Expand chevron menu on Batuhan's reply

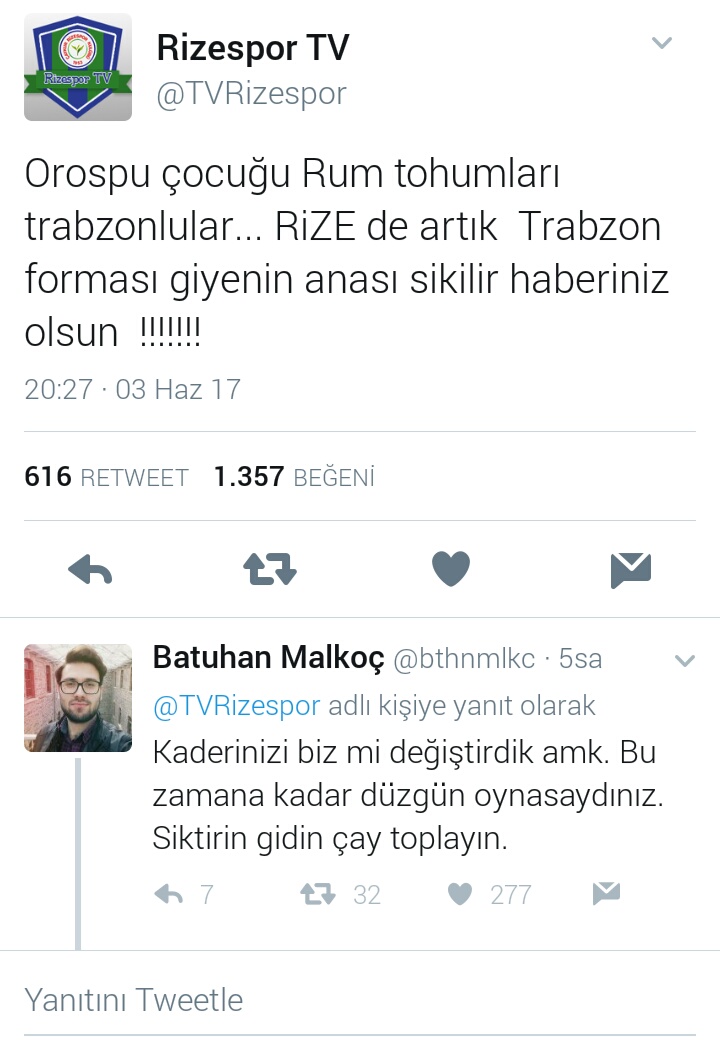685,660
